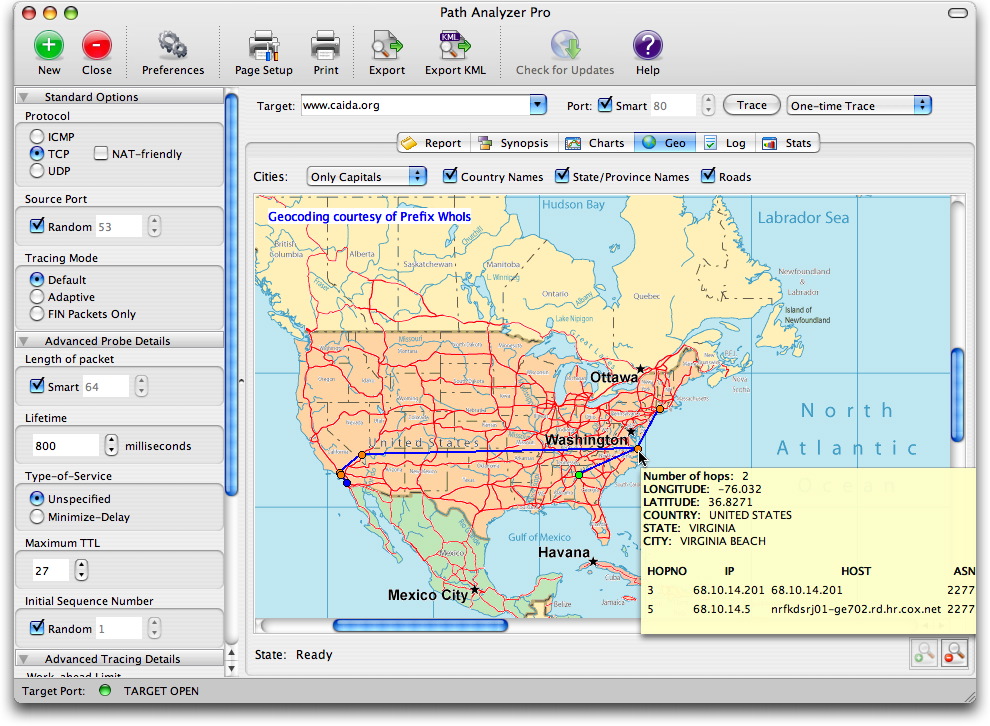
Task: Select the ICMP protocol radio button
Action: pos(37,136)
